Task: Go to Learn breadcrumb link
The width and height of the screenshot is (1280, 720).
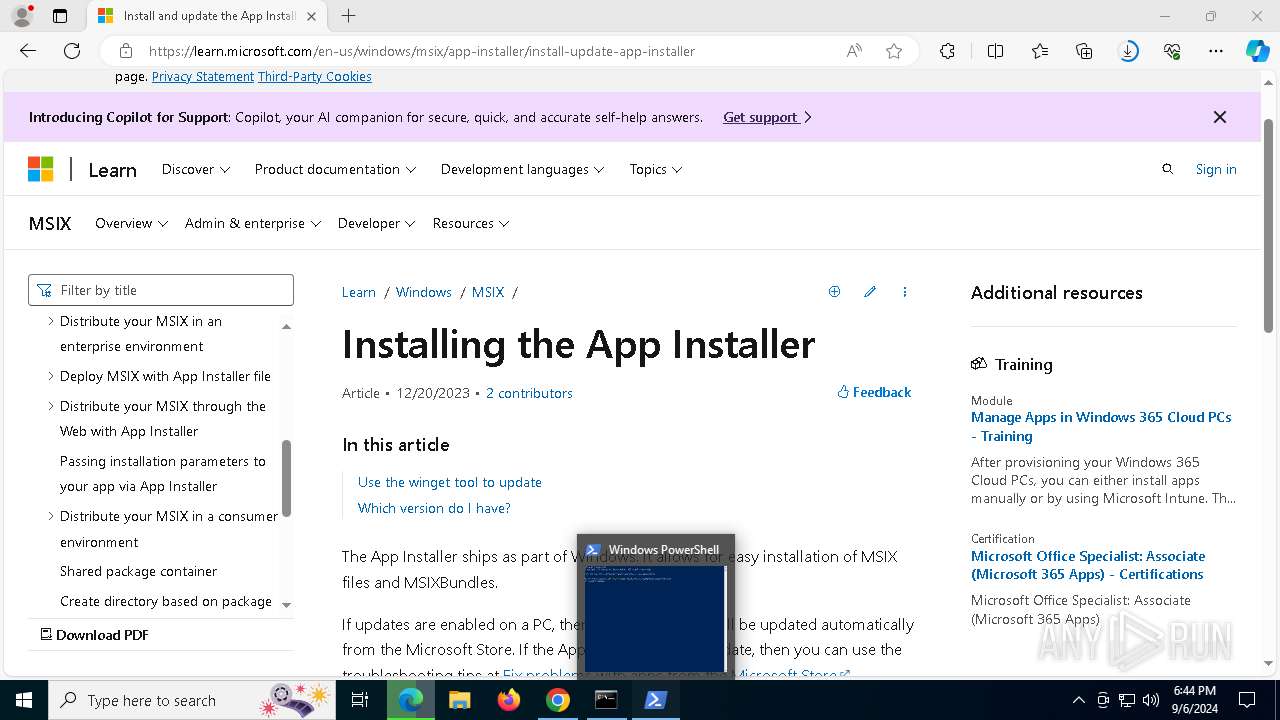Action: tap(359, 292)
